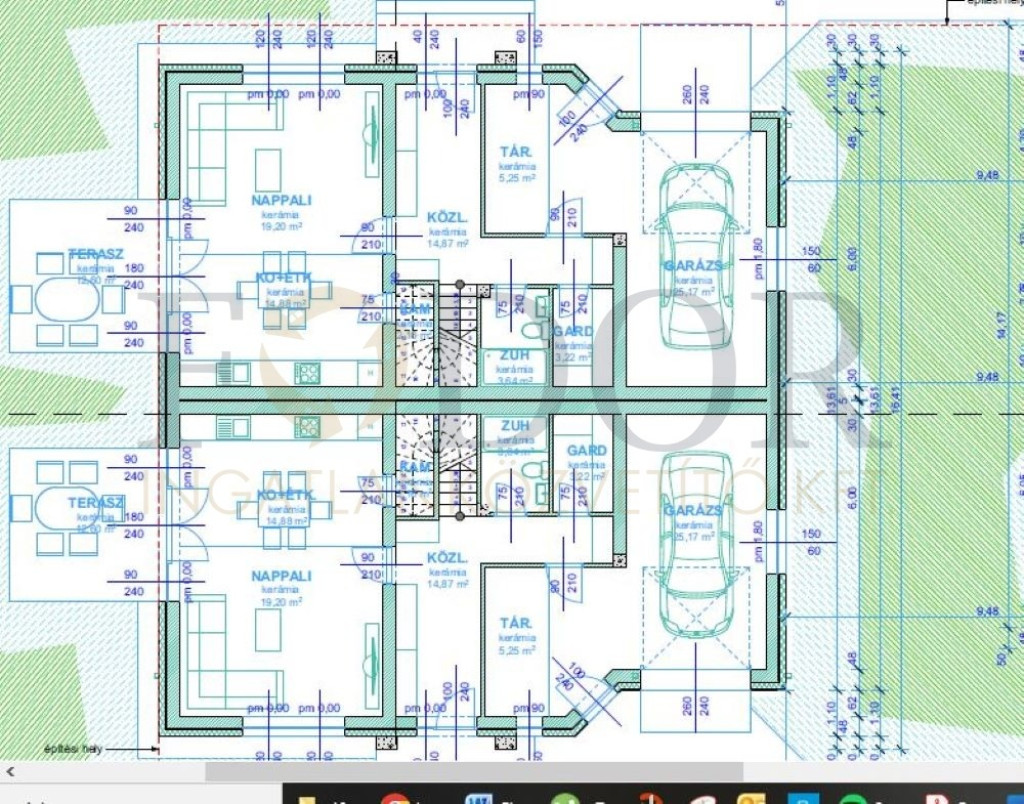Image resolution: width=1024 pixels, height=804 pixels.
Task: Click the scroll left arrow
Action: [11, 772]
